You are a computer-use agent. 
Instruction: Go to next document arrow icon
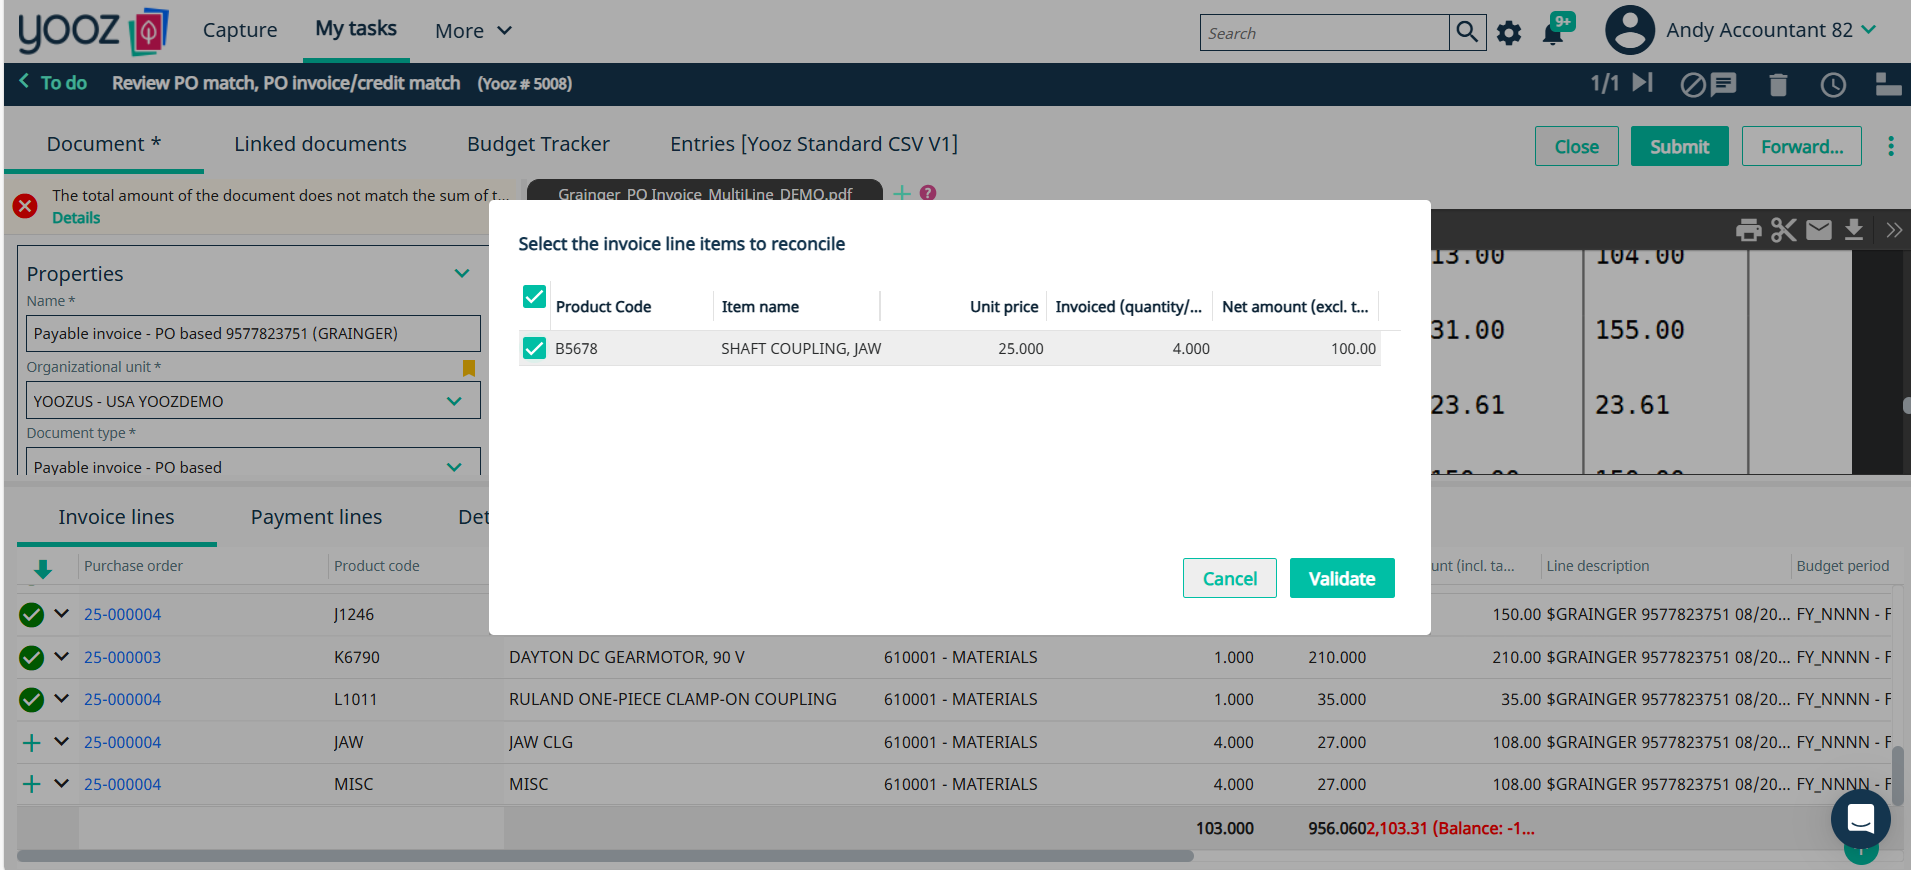click(1643, 83)
